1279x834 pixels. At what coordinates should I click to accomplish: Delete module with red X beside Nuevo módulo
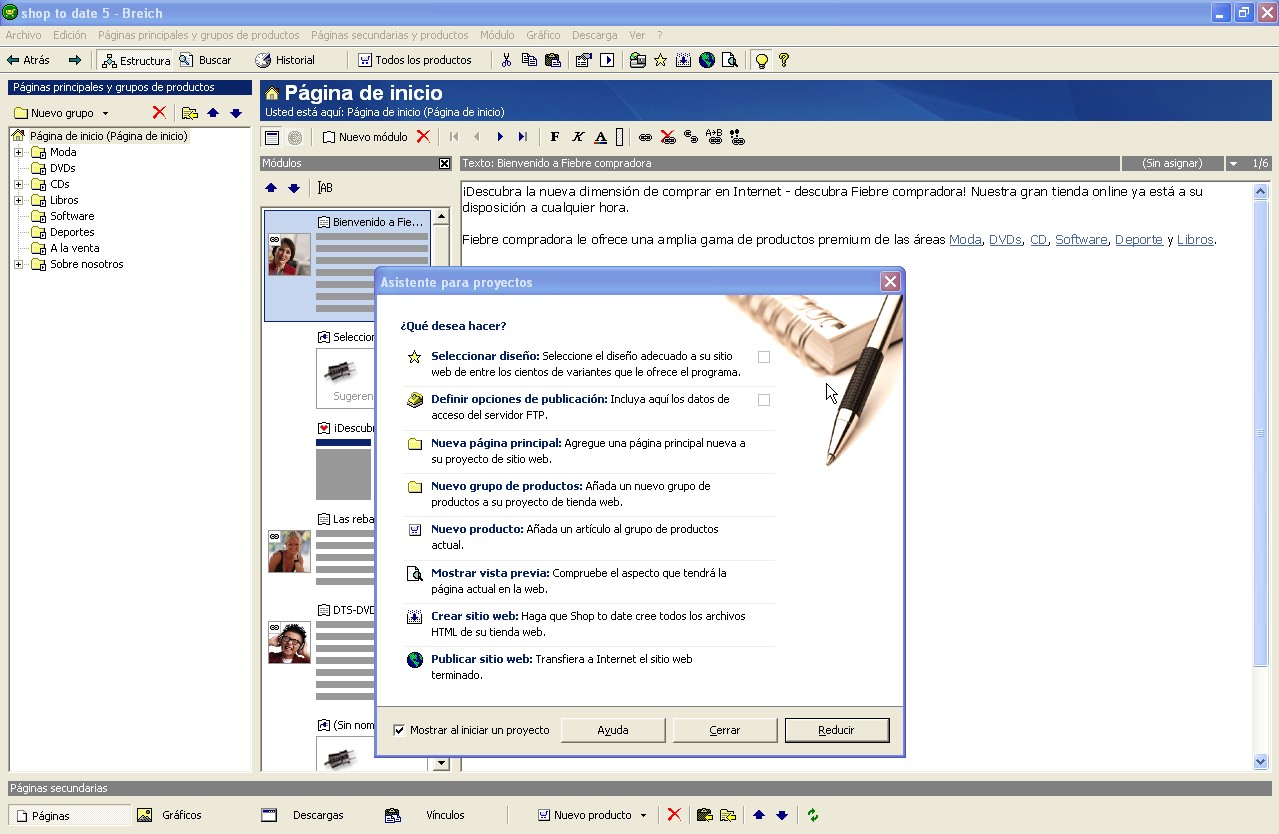(x=424, y=137)
